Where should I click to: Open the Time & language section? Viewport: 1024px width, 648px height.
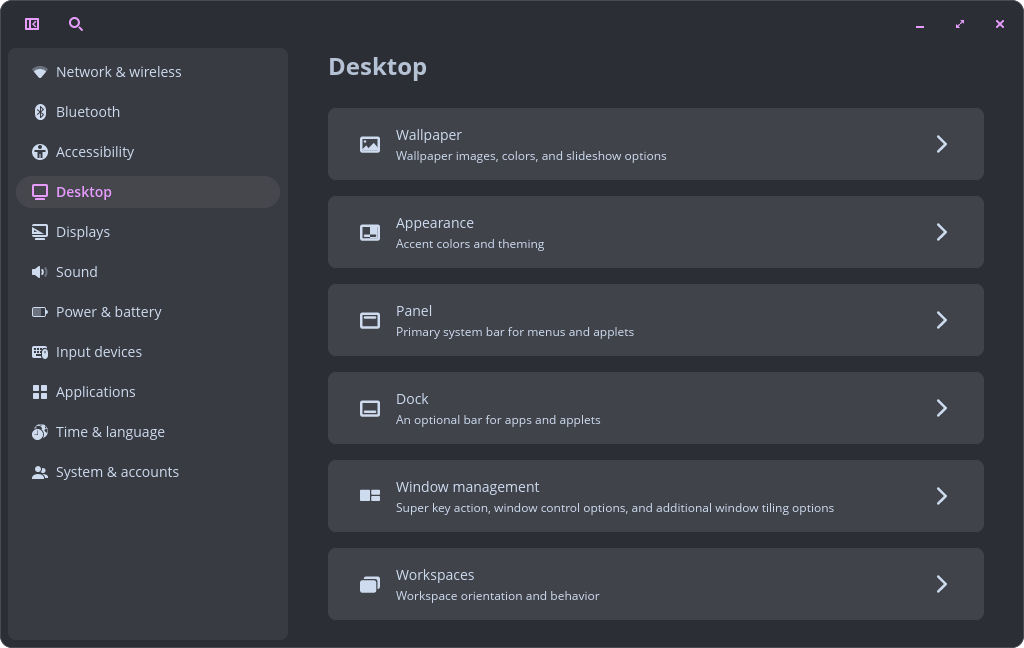pos(110,431)
